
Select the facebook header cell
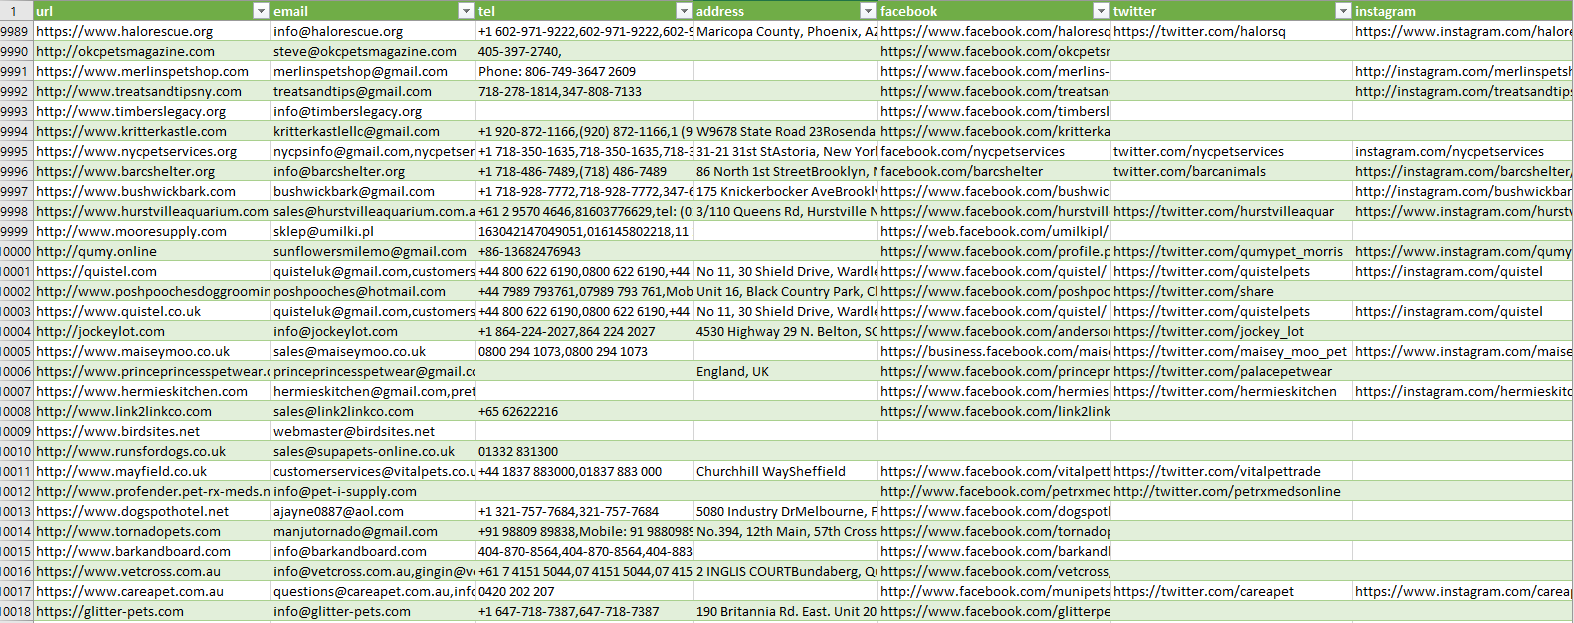click(x=994, y=11)
